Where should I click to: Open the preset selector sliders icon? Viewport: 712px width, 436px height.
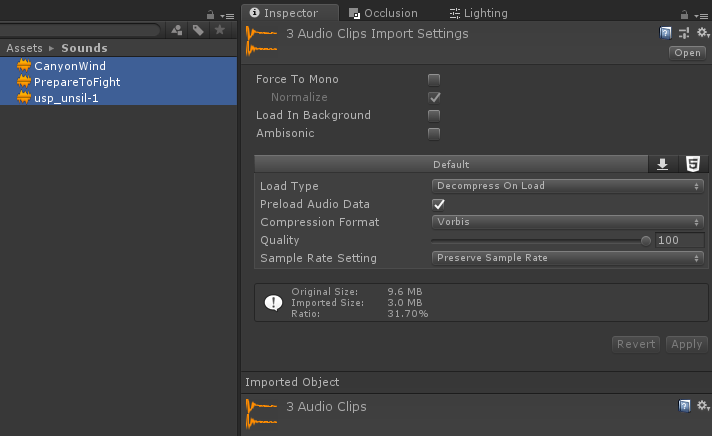[685, 33]
